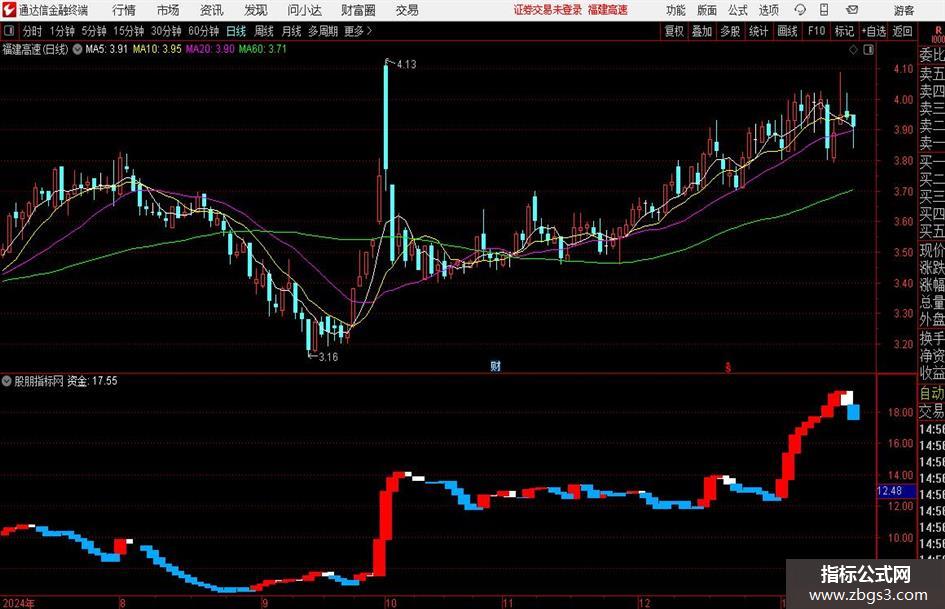The height and width of the screenshot is (609, 945).
Task: Open the 资讯 menu
Action: [x=212, y=10]
